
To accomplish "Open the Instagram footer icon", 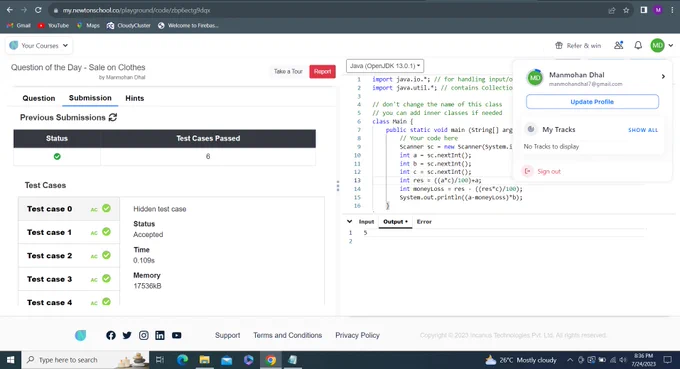I will tap(144, 335).
